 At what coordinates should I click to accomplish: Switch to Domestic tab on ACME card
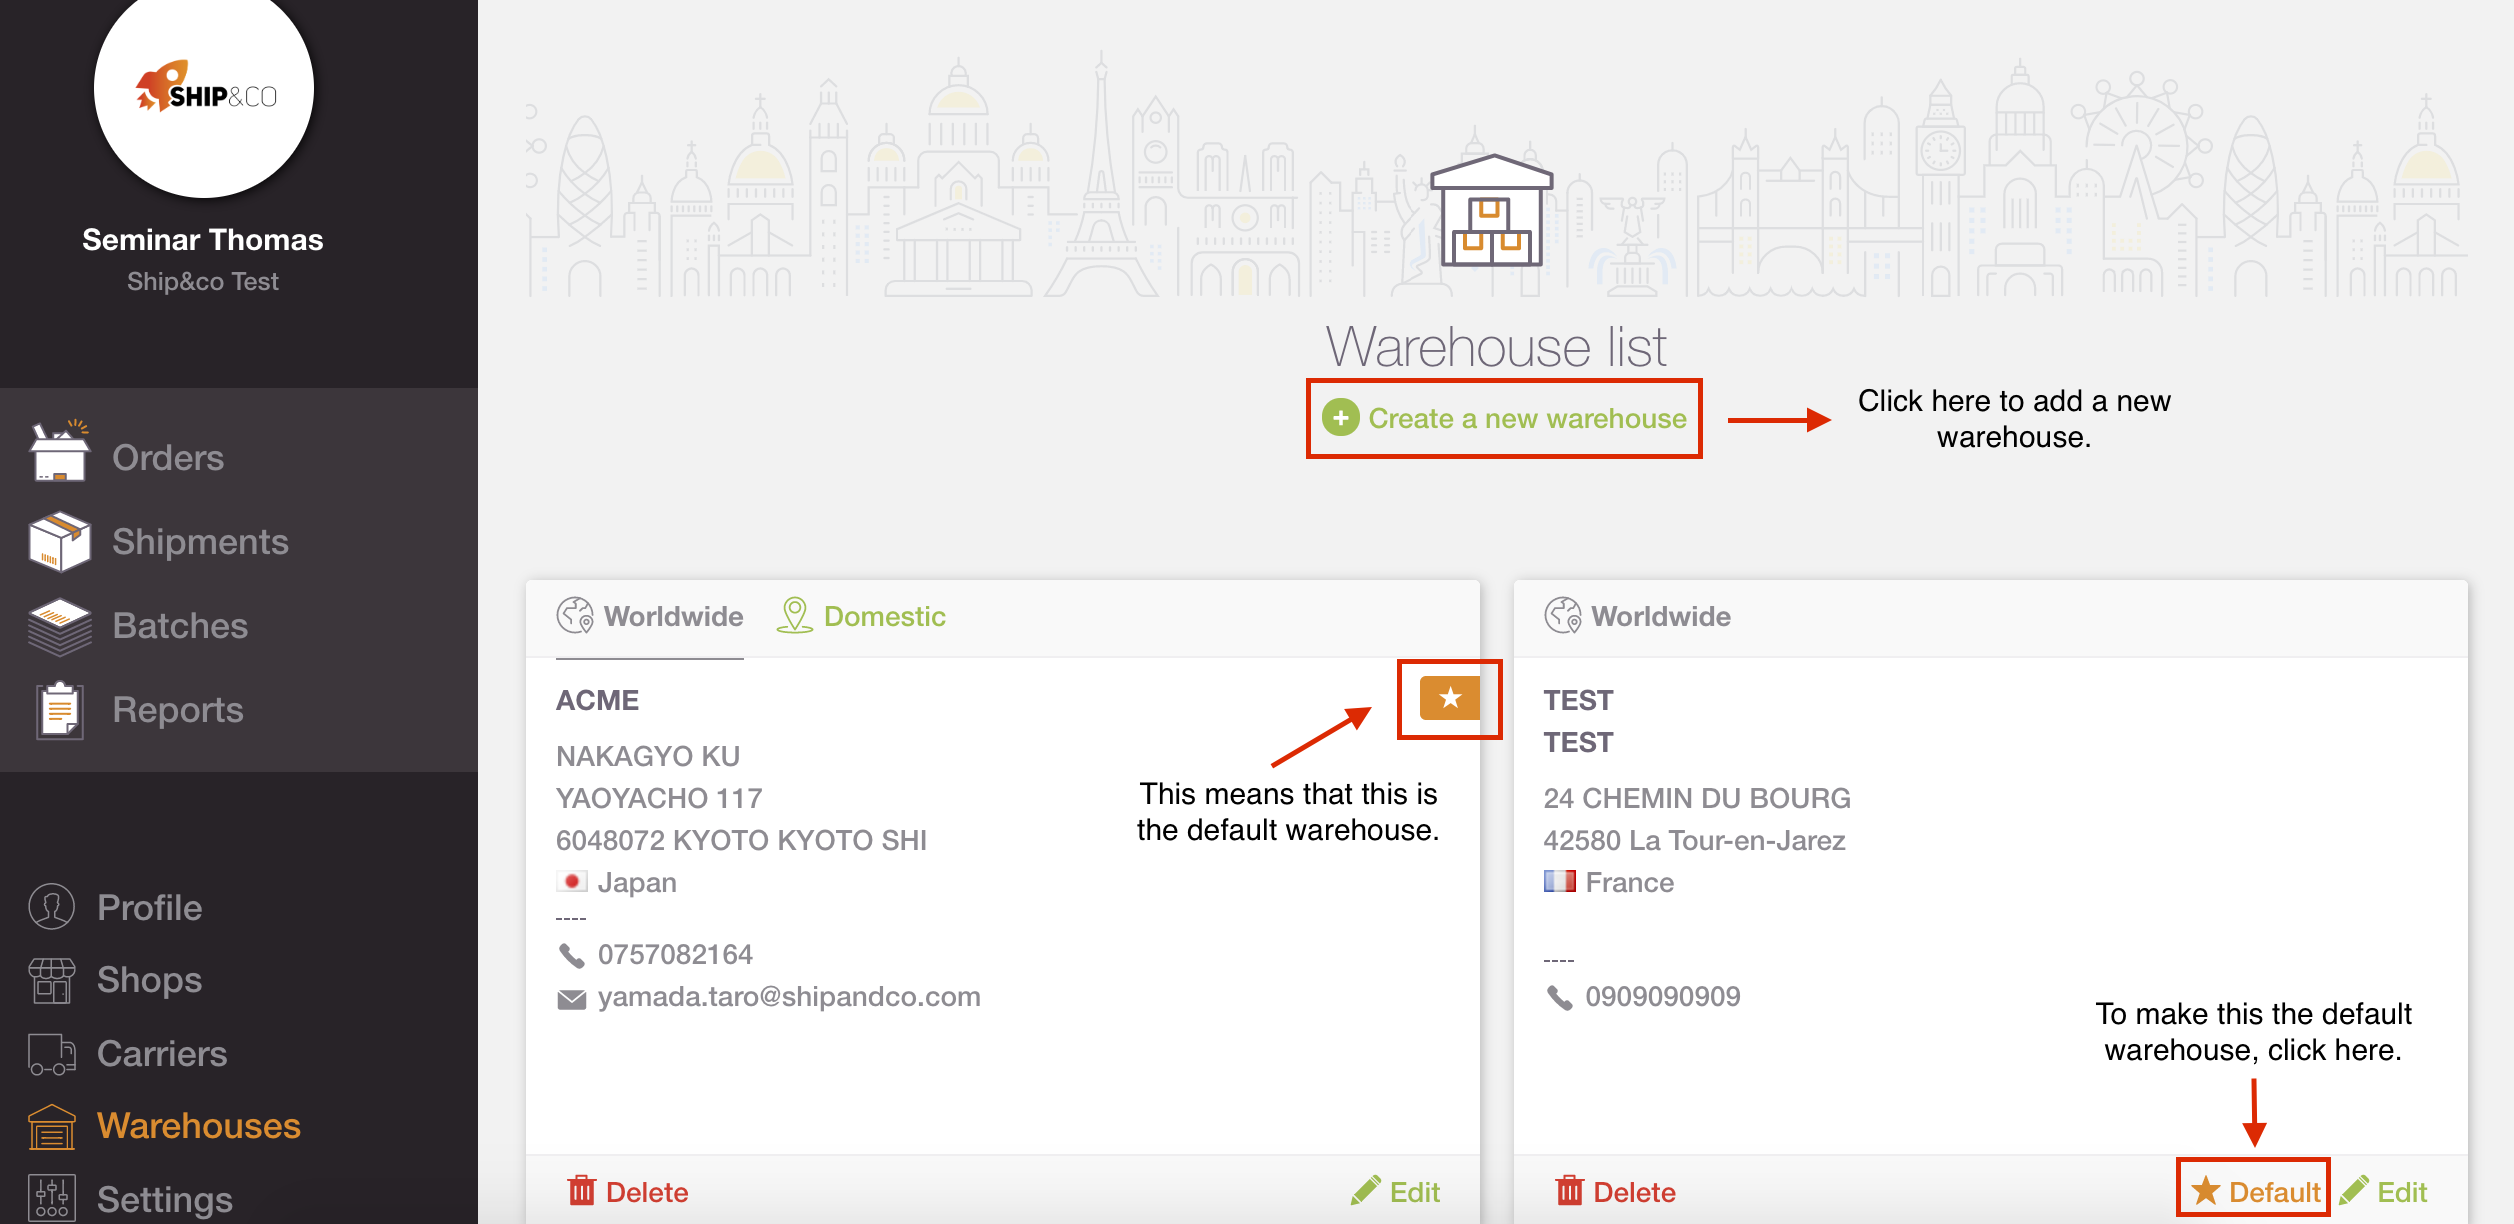(861, 616)
